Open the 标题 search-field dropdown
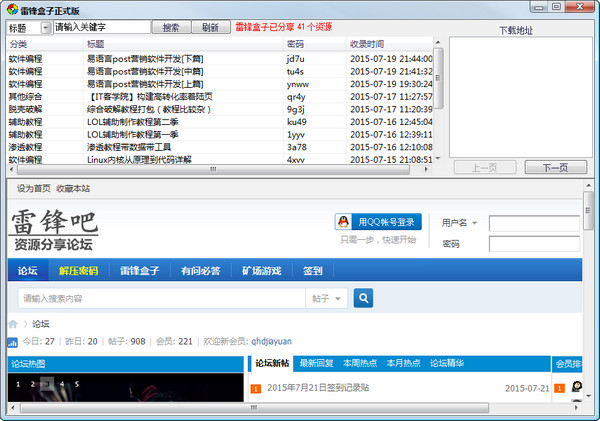Image resolution: width=600 pixels, height=421 pixels. (46, 28)
